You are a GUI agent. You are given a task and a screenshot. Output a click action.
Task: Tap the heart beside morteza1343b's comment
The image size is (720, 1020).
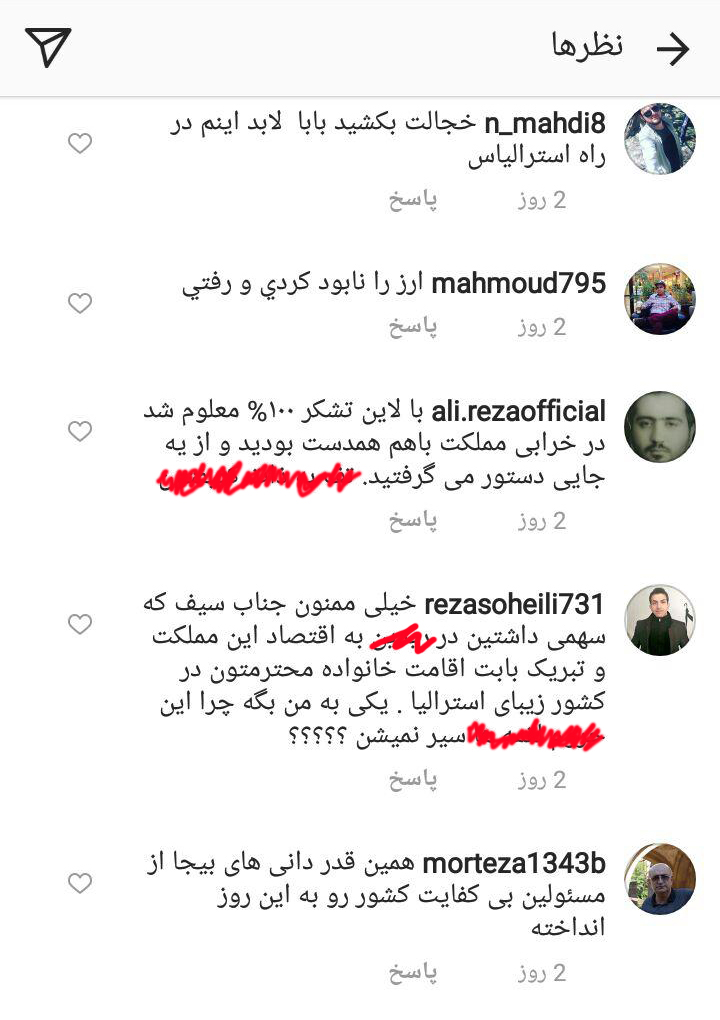tap(80, 883)
